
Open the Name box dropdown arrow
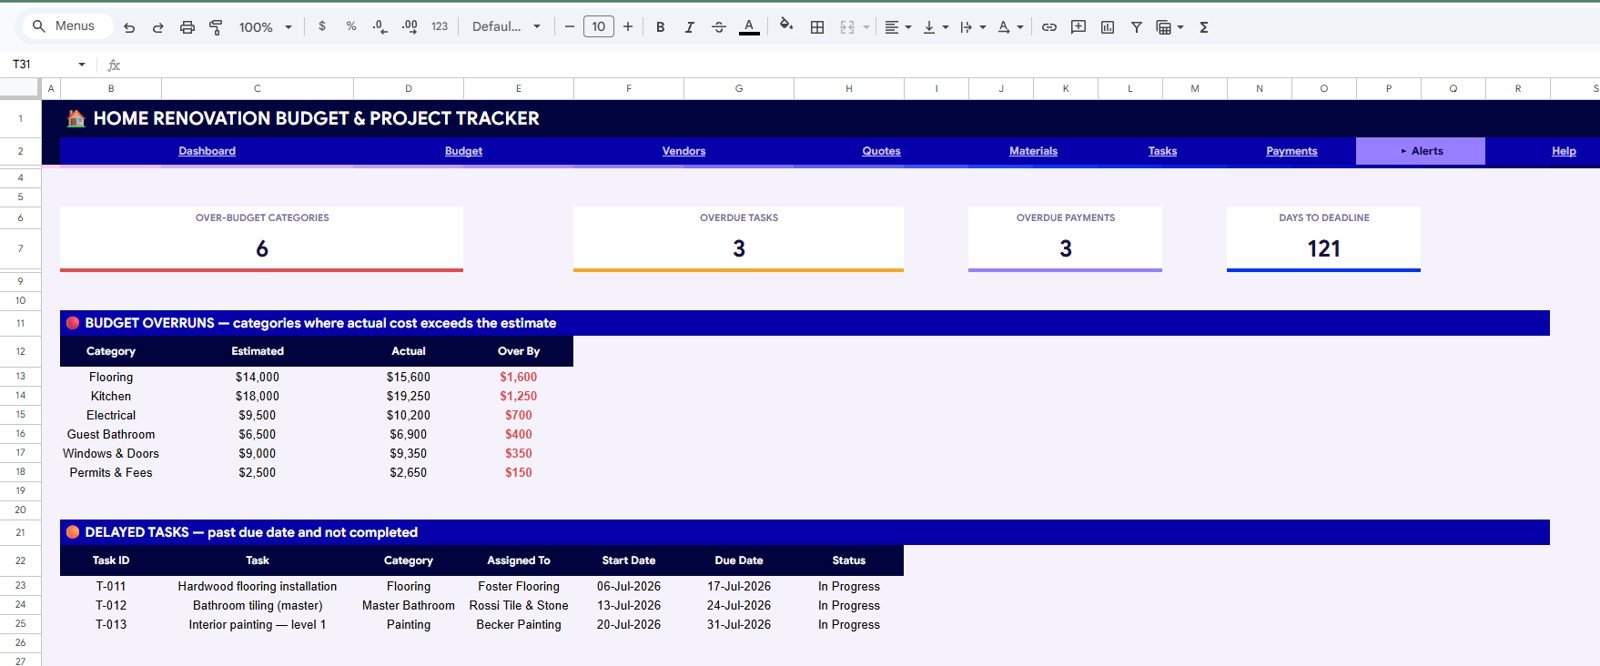82,64
